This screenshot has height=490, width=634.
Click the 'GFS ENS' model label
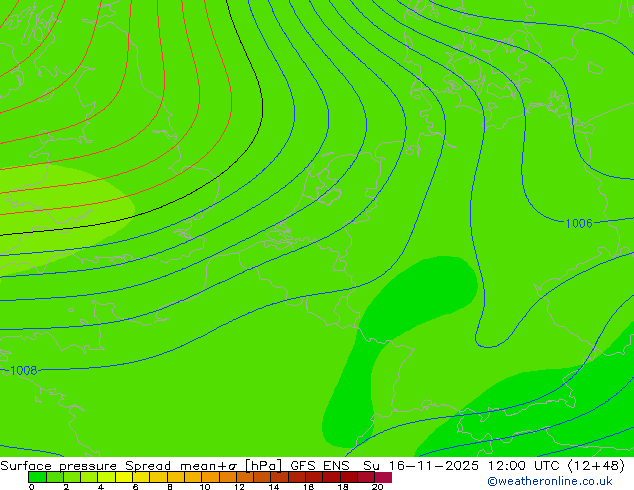click(x=320, y=466)
